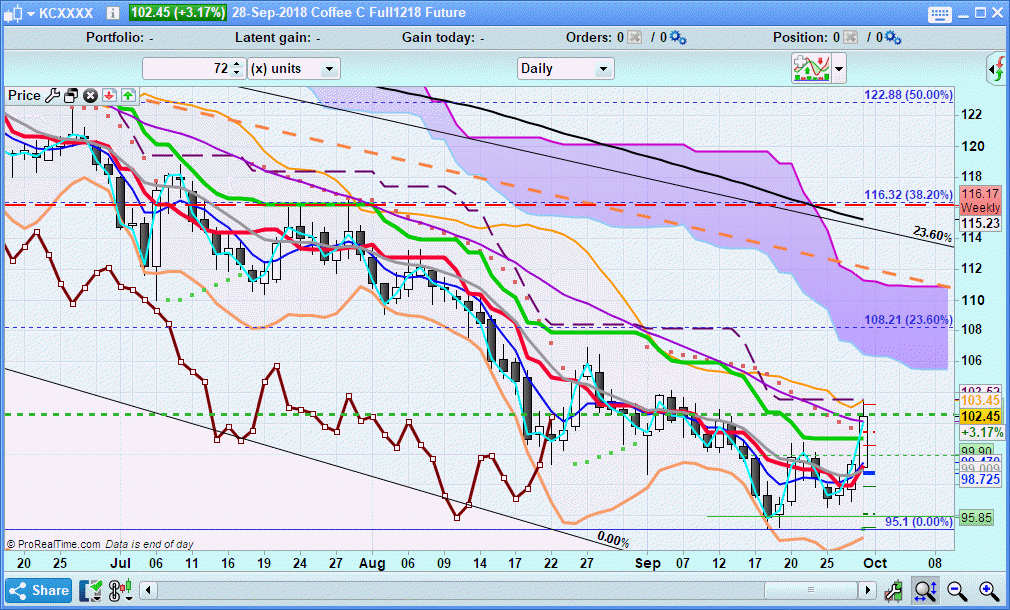Viewport: 1010px width, 610px height.
Task: Open the candlestick chart style menu
Action: point(18,13)
